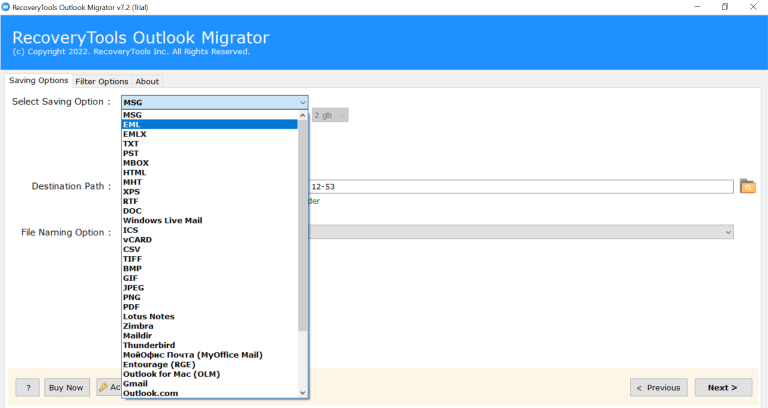Image resolution: width=768 pixels, height=408 pixels.
Task: Choose CSV format option
Action: pos(210,249)
